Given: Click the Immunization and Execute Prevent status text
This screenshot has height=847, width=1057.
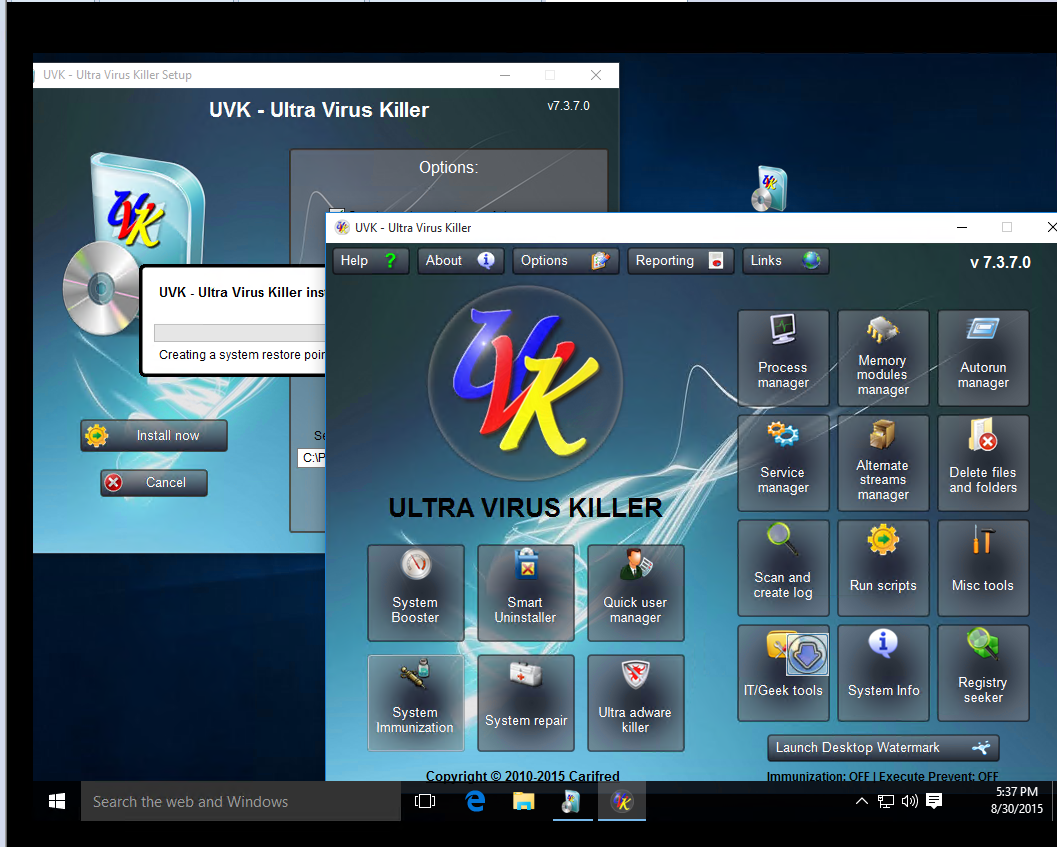Looking at the screenshot, I should tap(882, 776).
